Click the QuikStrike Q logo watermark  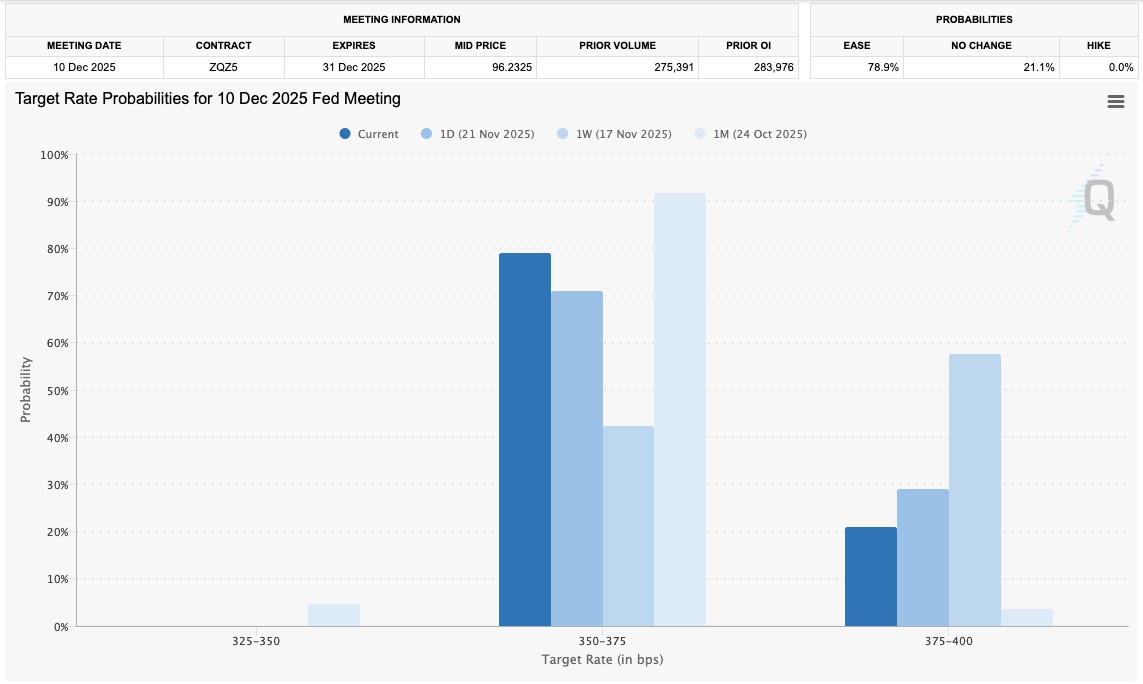click(x=1092, y=198)
